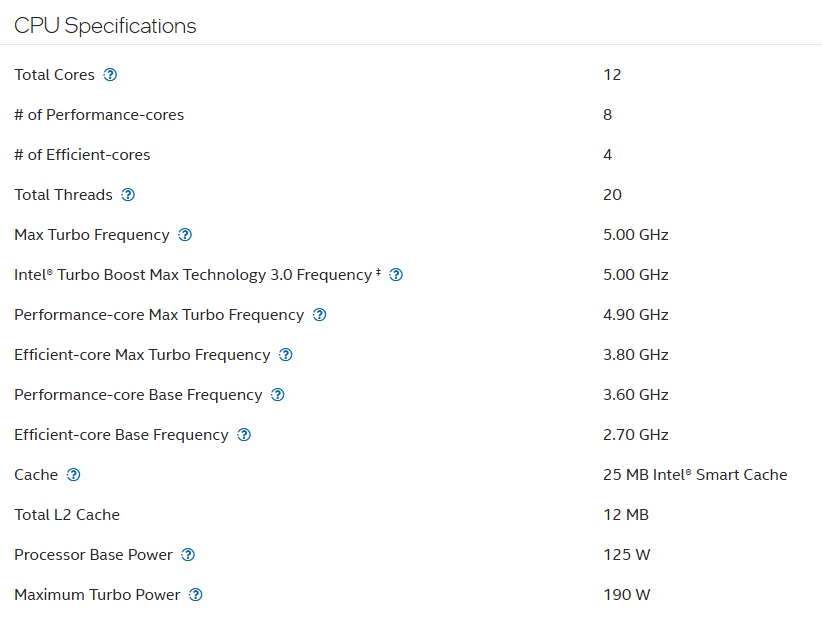Open the Total Threads help tooltip icon
The height and width of the screenshot is (636, 822).
point(128,195)
